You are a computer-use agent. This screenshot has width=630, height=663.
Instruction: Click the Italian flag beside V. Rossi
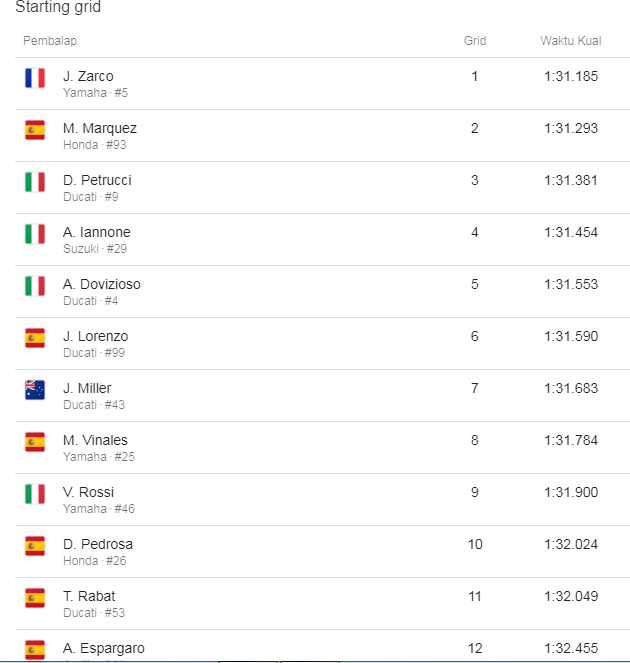(35, 494)
